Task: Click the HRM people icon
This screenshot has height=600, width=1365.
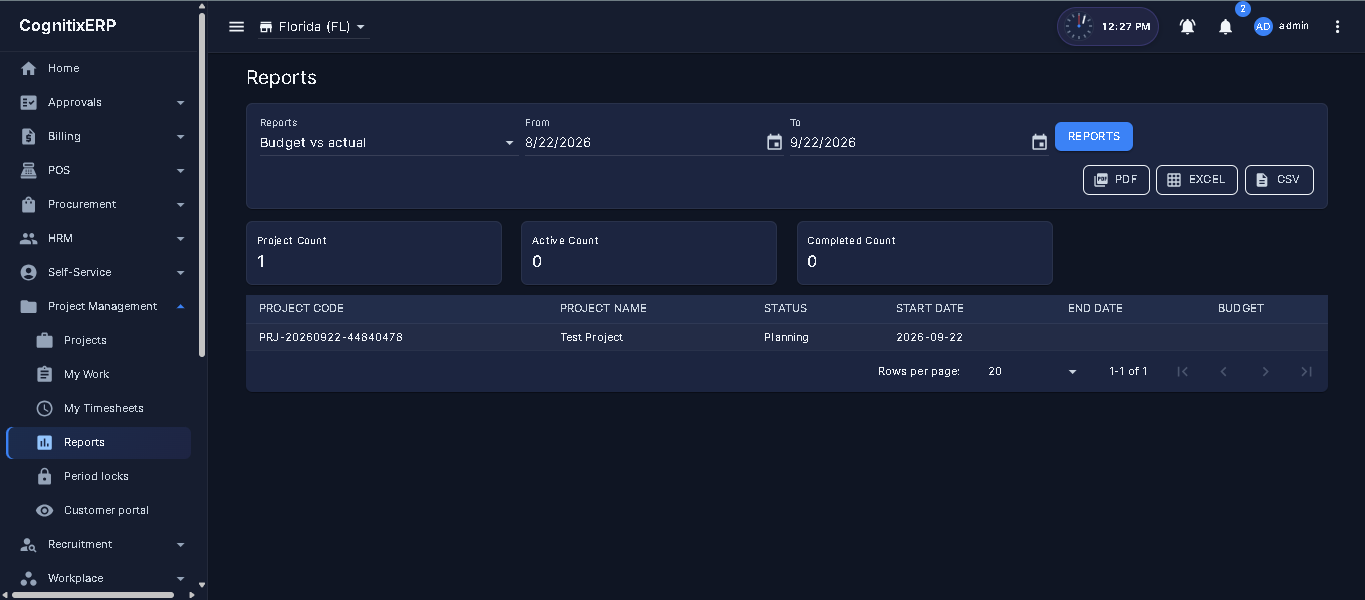Action: (x=28, y=238)
